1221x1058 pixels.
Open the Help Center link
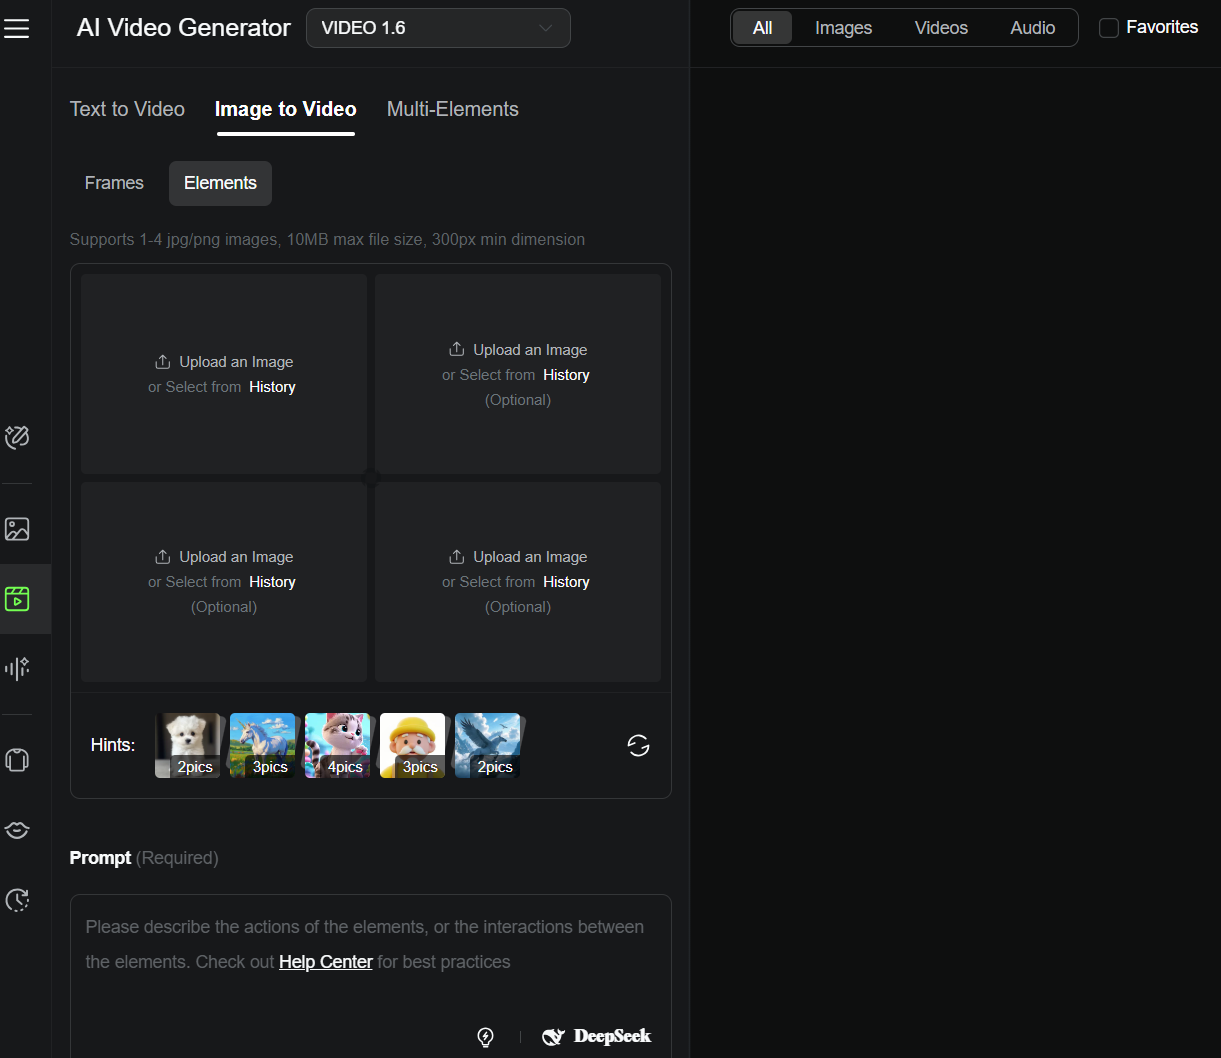326,962
